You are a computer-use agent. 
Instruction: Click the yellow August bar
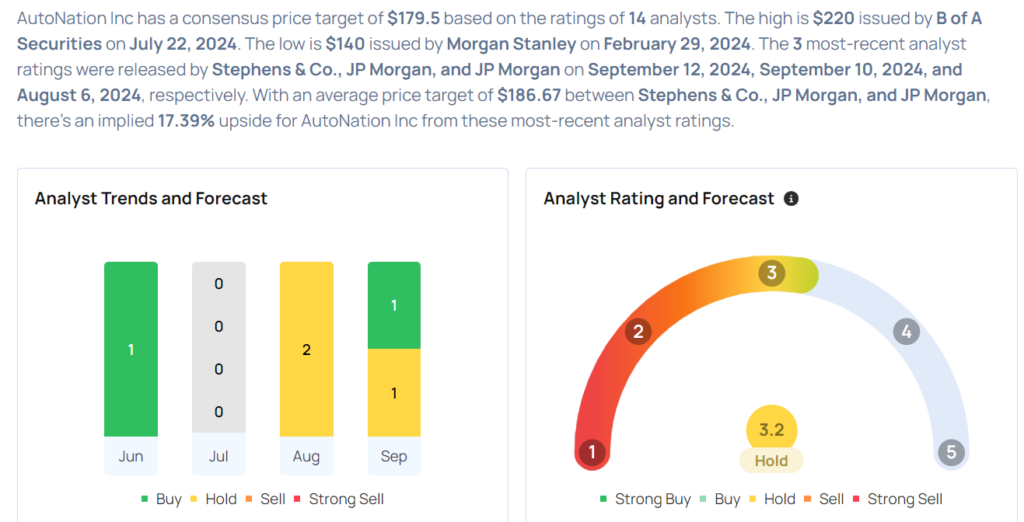click(306, 349)
